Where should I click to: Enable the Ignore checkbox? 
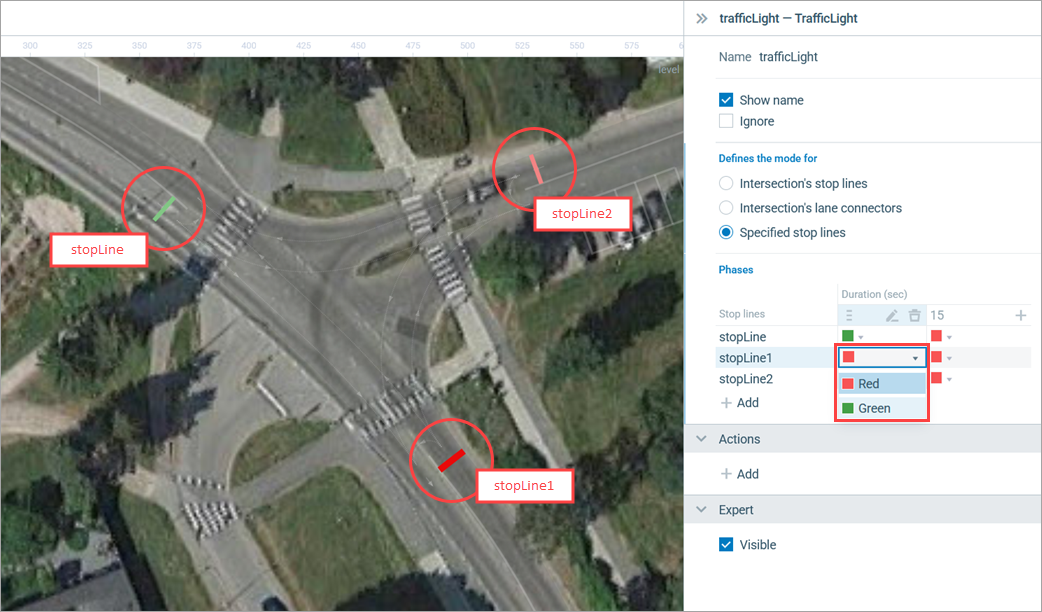pos(727,121)
